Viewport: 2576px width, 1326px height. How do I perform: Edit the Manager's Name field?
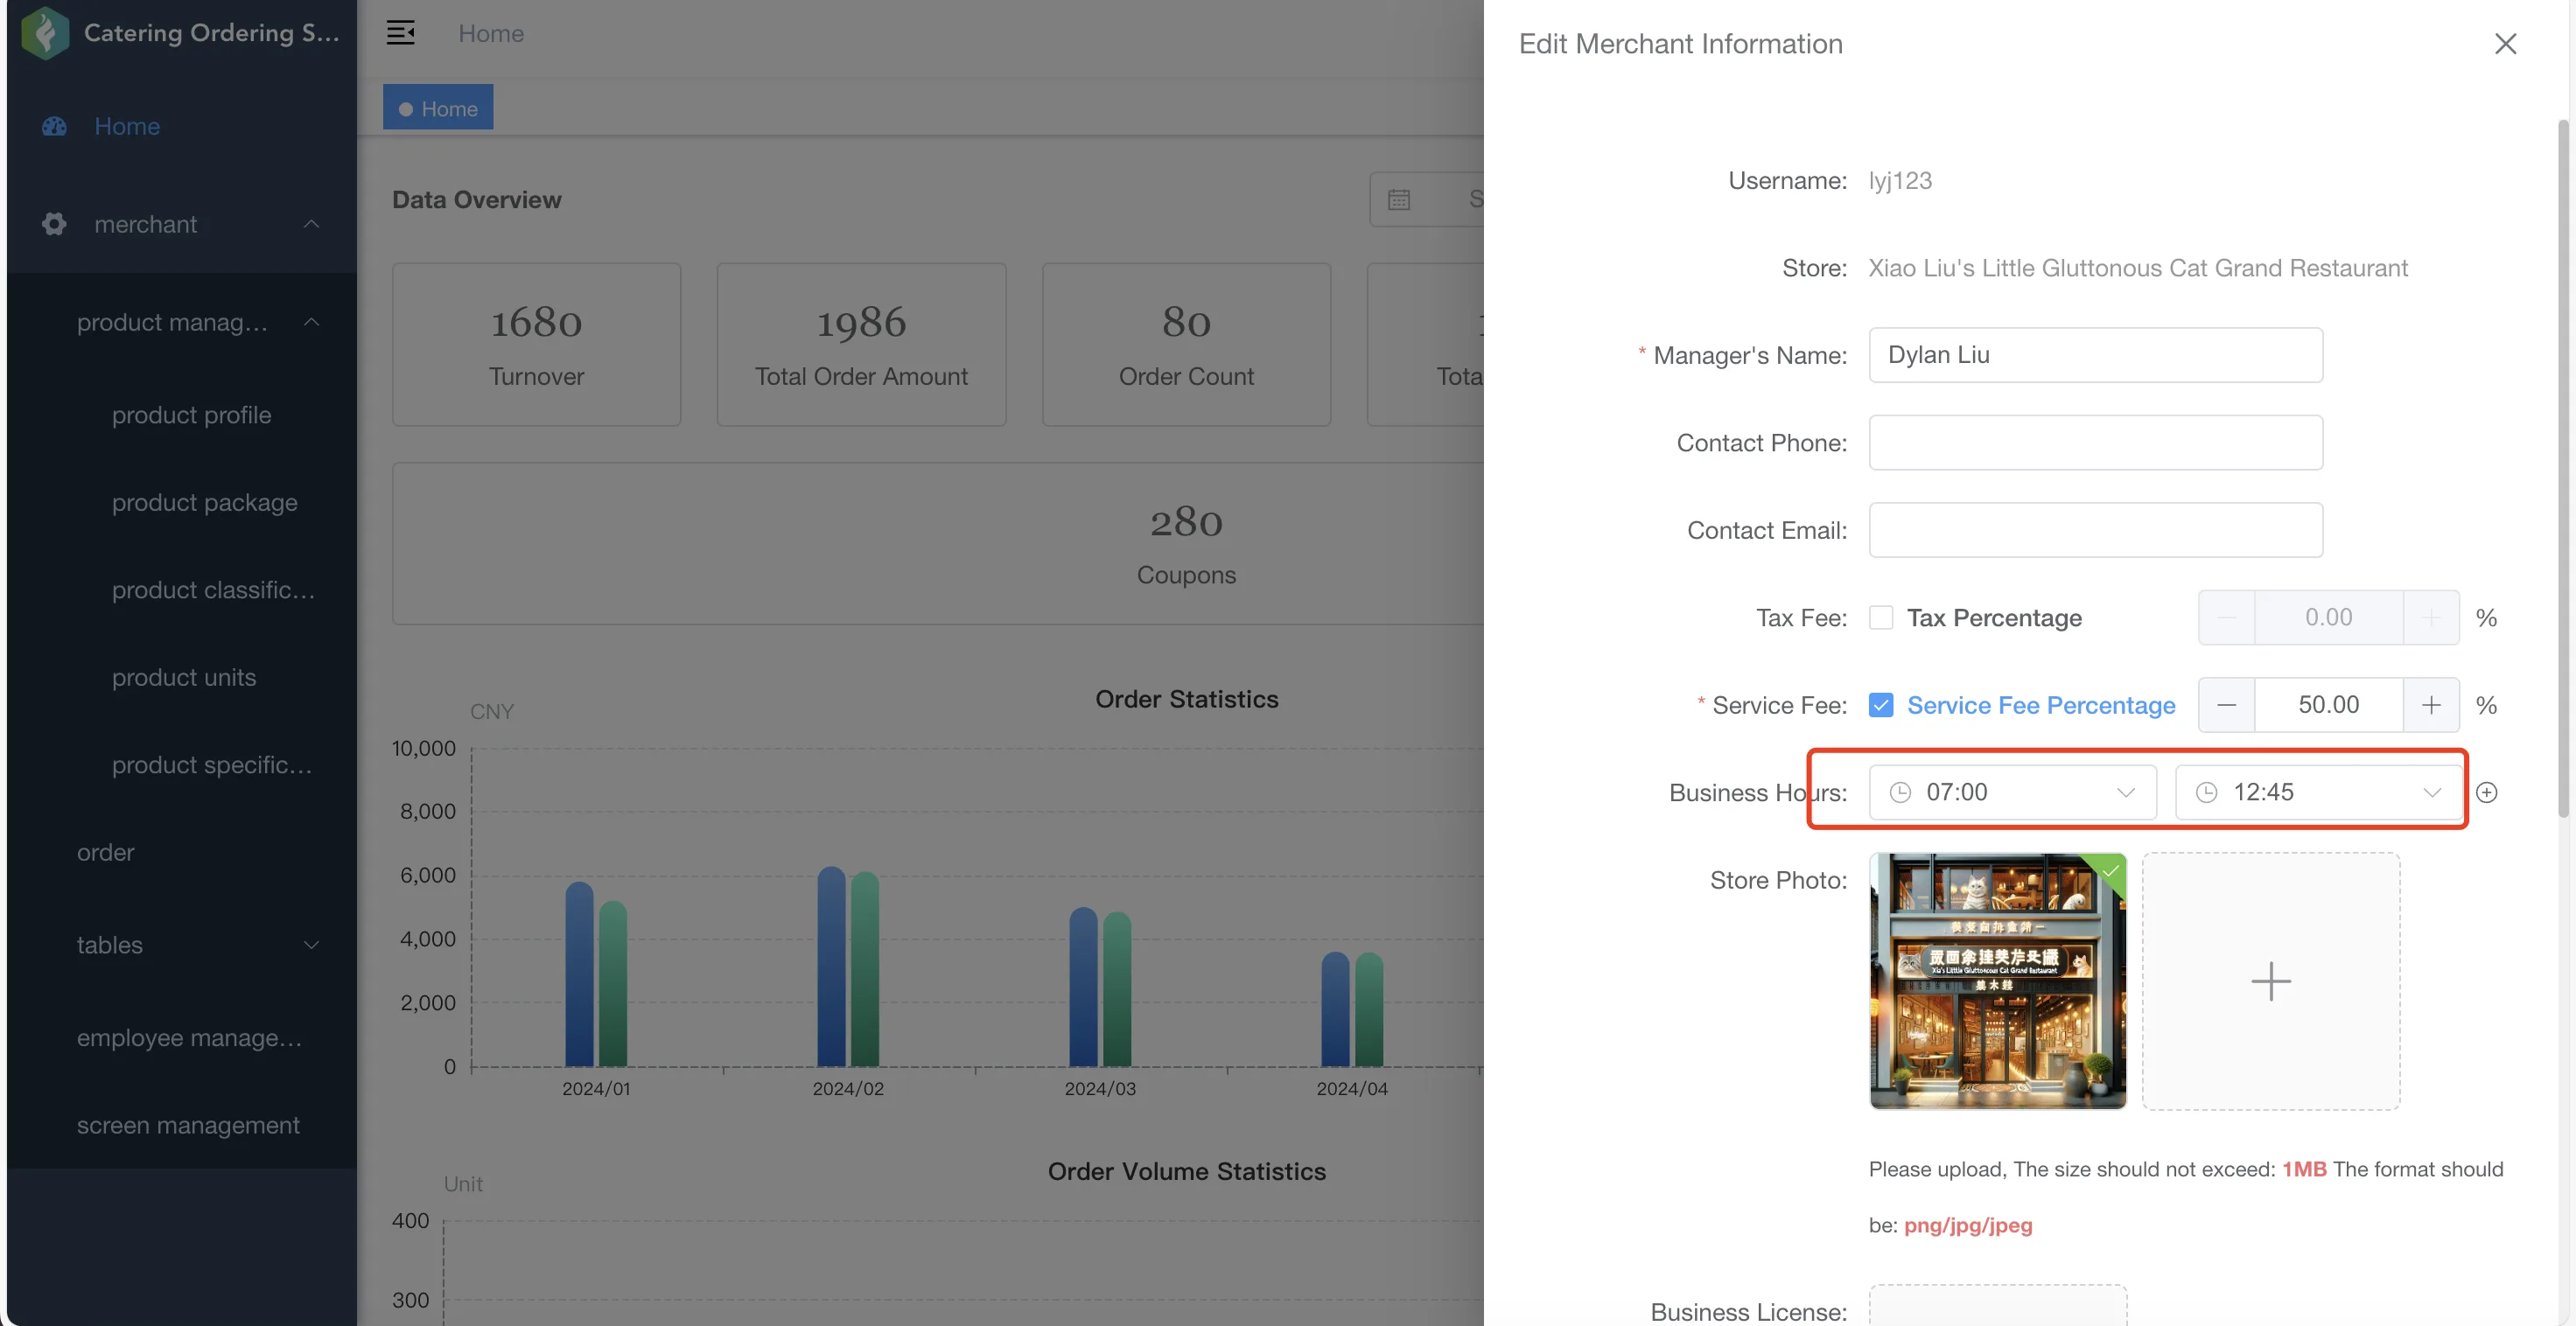[2095, 355]
